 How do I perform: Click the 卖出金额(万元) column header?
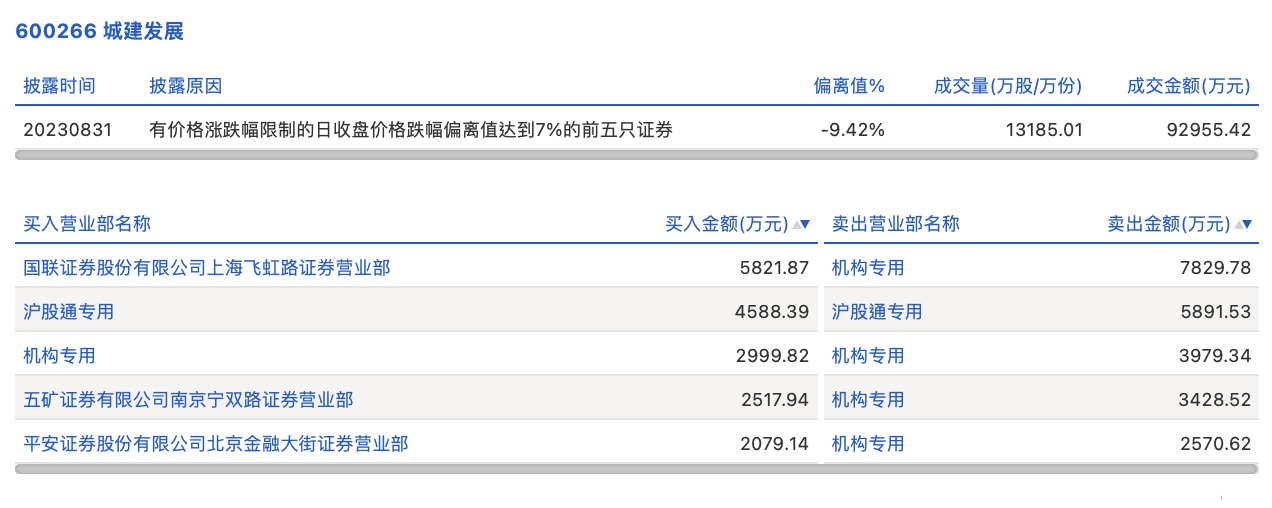tap(1168, 224)
